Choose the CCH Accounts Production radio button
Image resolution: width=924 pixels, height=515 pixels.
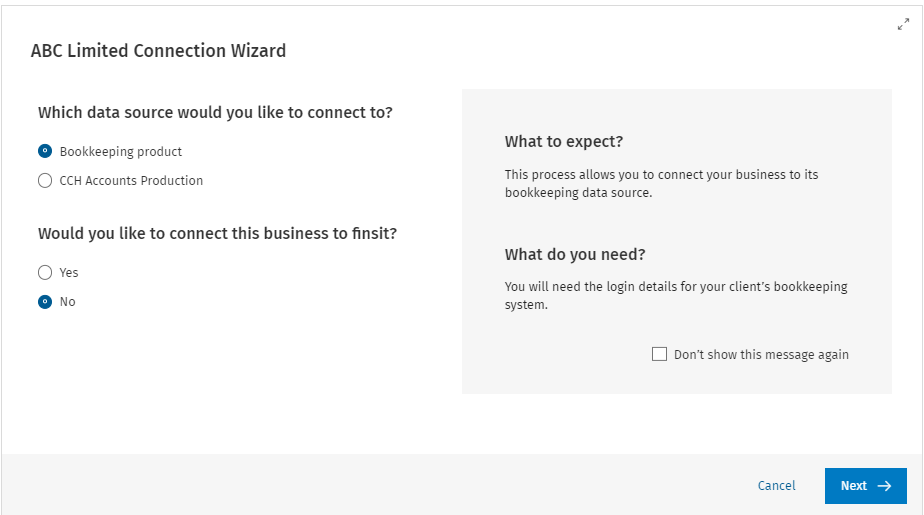45,181
